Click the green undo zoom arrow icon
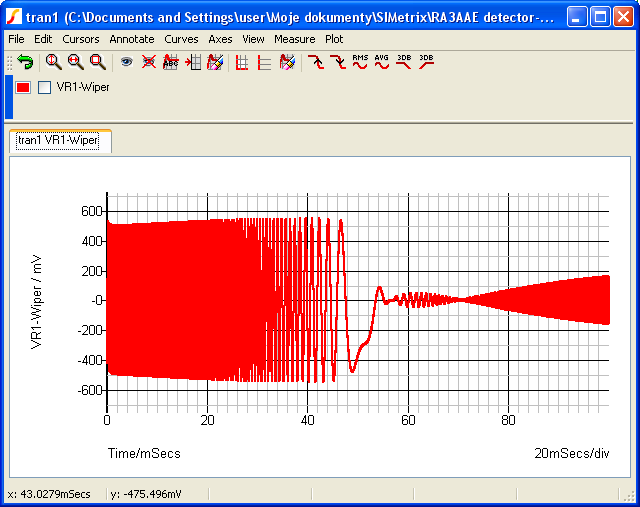Screen dimensions: 640x507 click(x=25, y=62)
